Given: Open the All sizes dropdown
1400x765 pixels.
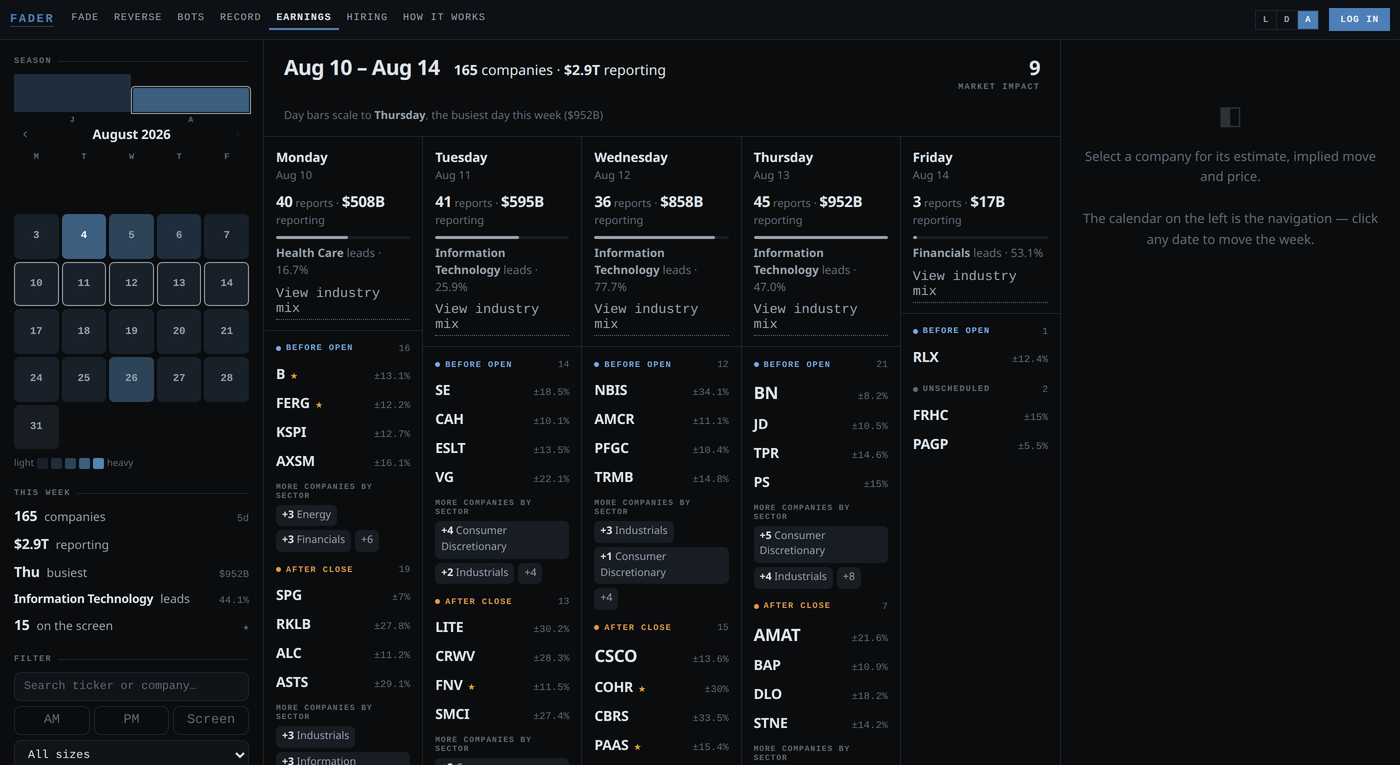Looking at the screenshot, I should [131, 754].
